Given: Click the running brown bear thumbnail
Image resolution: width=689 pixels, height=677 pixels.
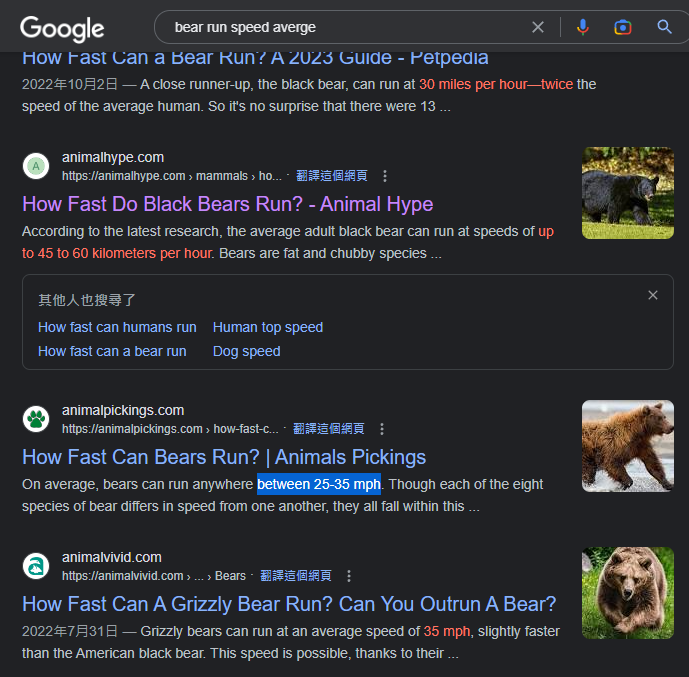Looking at the screenshot, I should click(628, 446).
